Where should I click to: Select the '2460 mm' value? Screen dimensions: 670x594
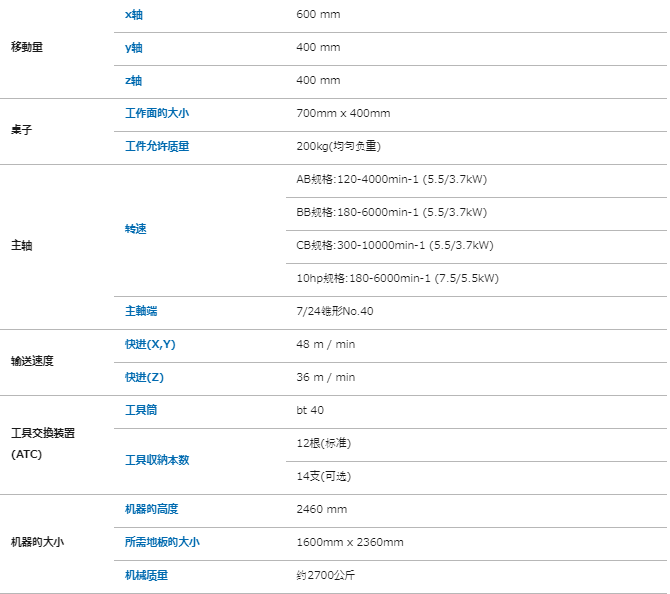pos(322,509)
